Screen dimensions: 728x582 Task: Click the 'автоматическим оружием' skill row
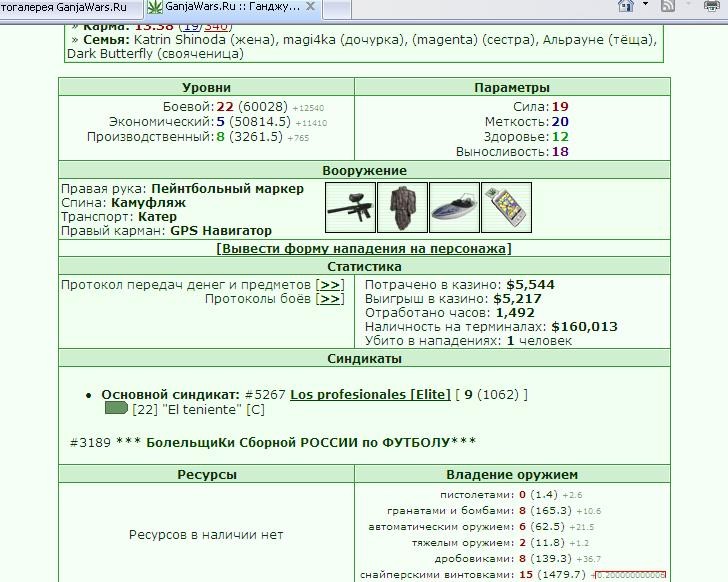[481, 527]
